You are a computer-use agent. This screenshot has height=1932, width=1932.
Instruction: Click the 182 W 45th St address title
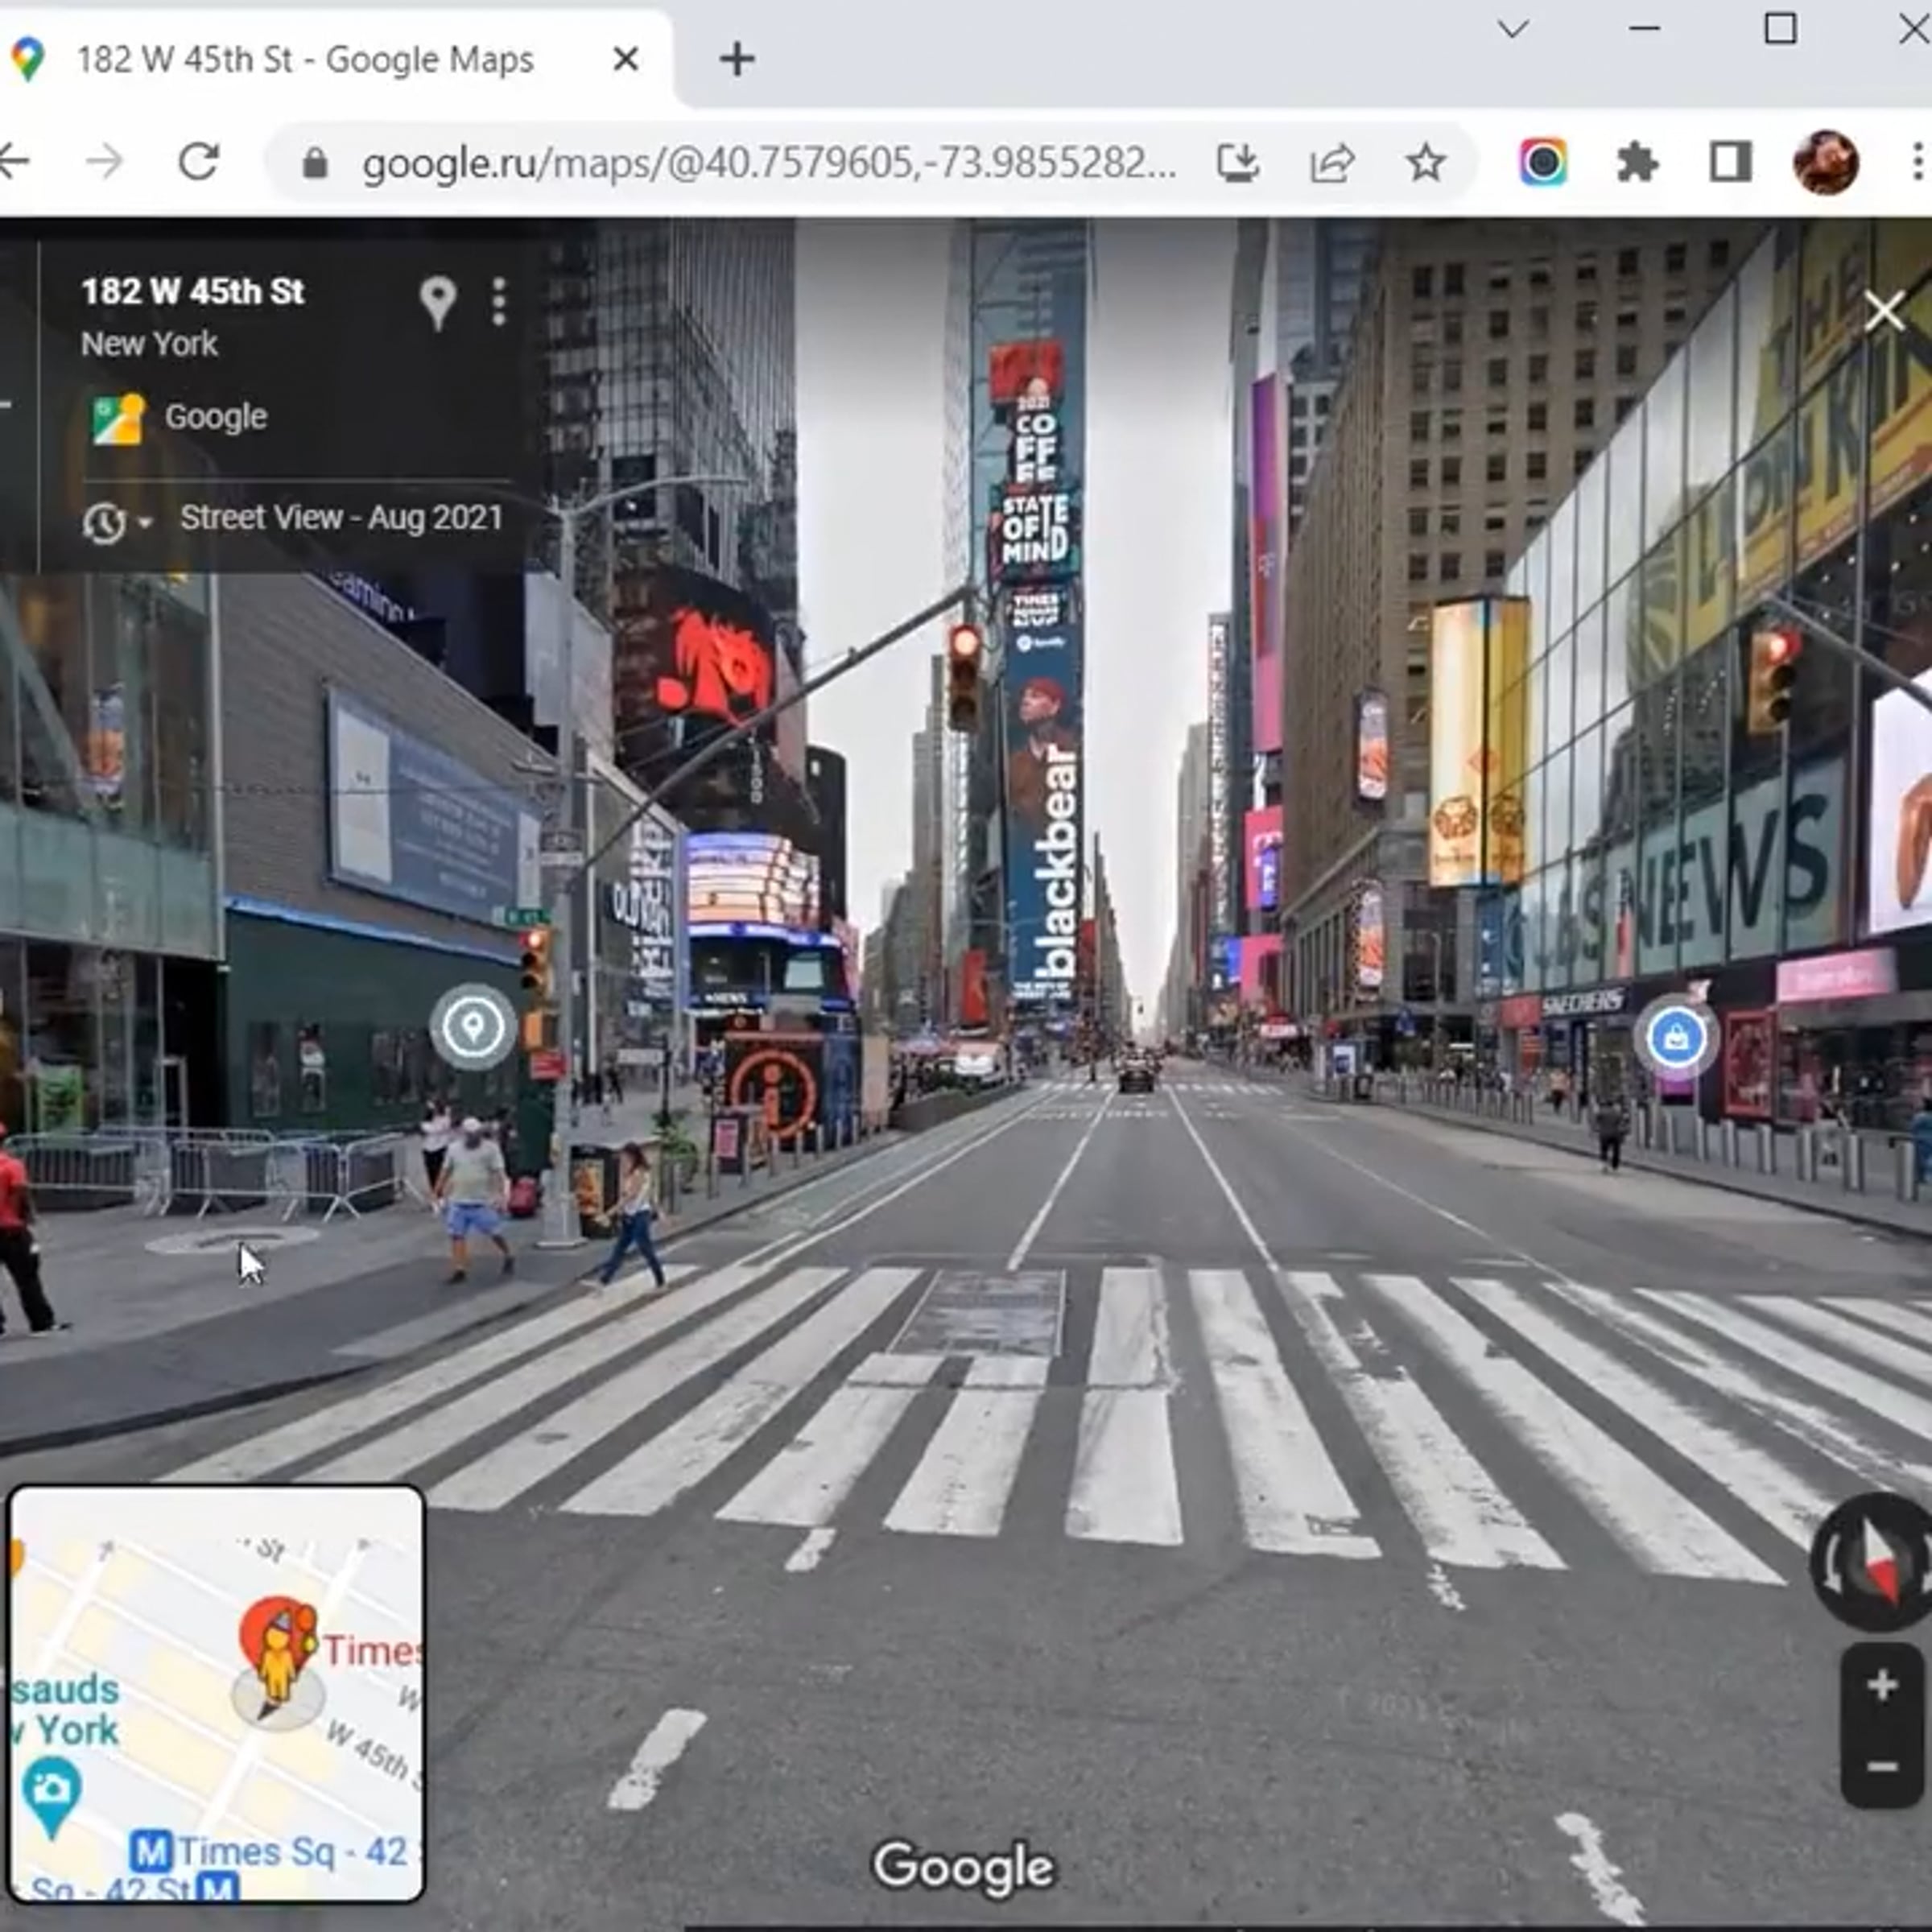pyautogui.click(x=193, y=292)
